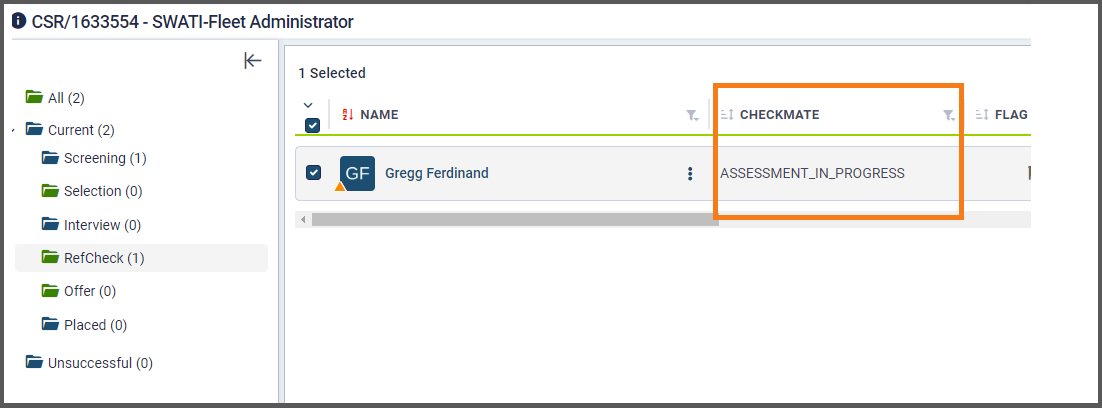Select the Screening (1) folder

pos(93,158)
